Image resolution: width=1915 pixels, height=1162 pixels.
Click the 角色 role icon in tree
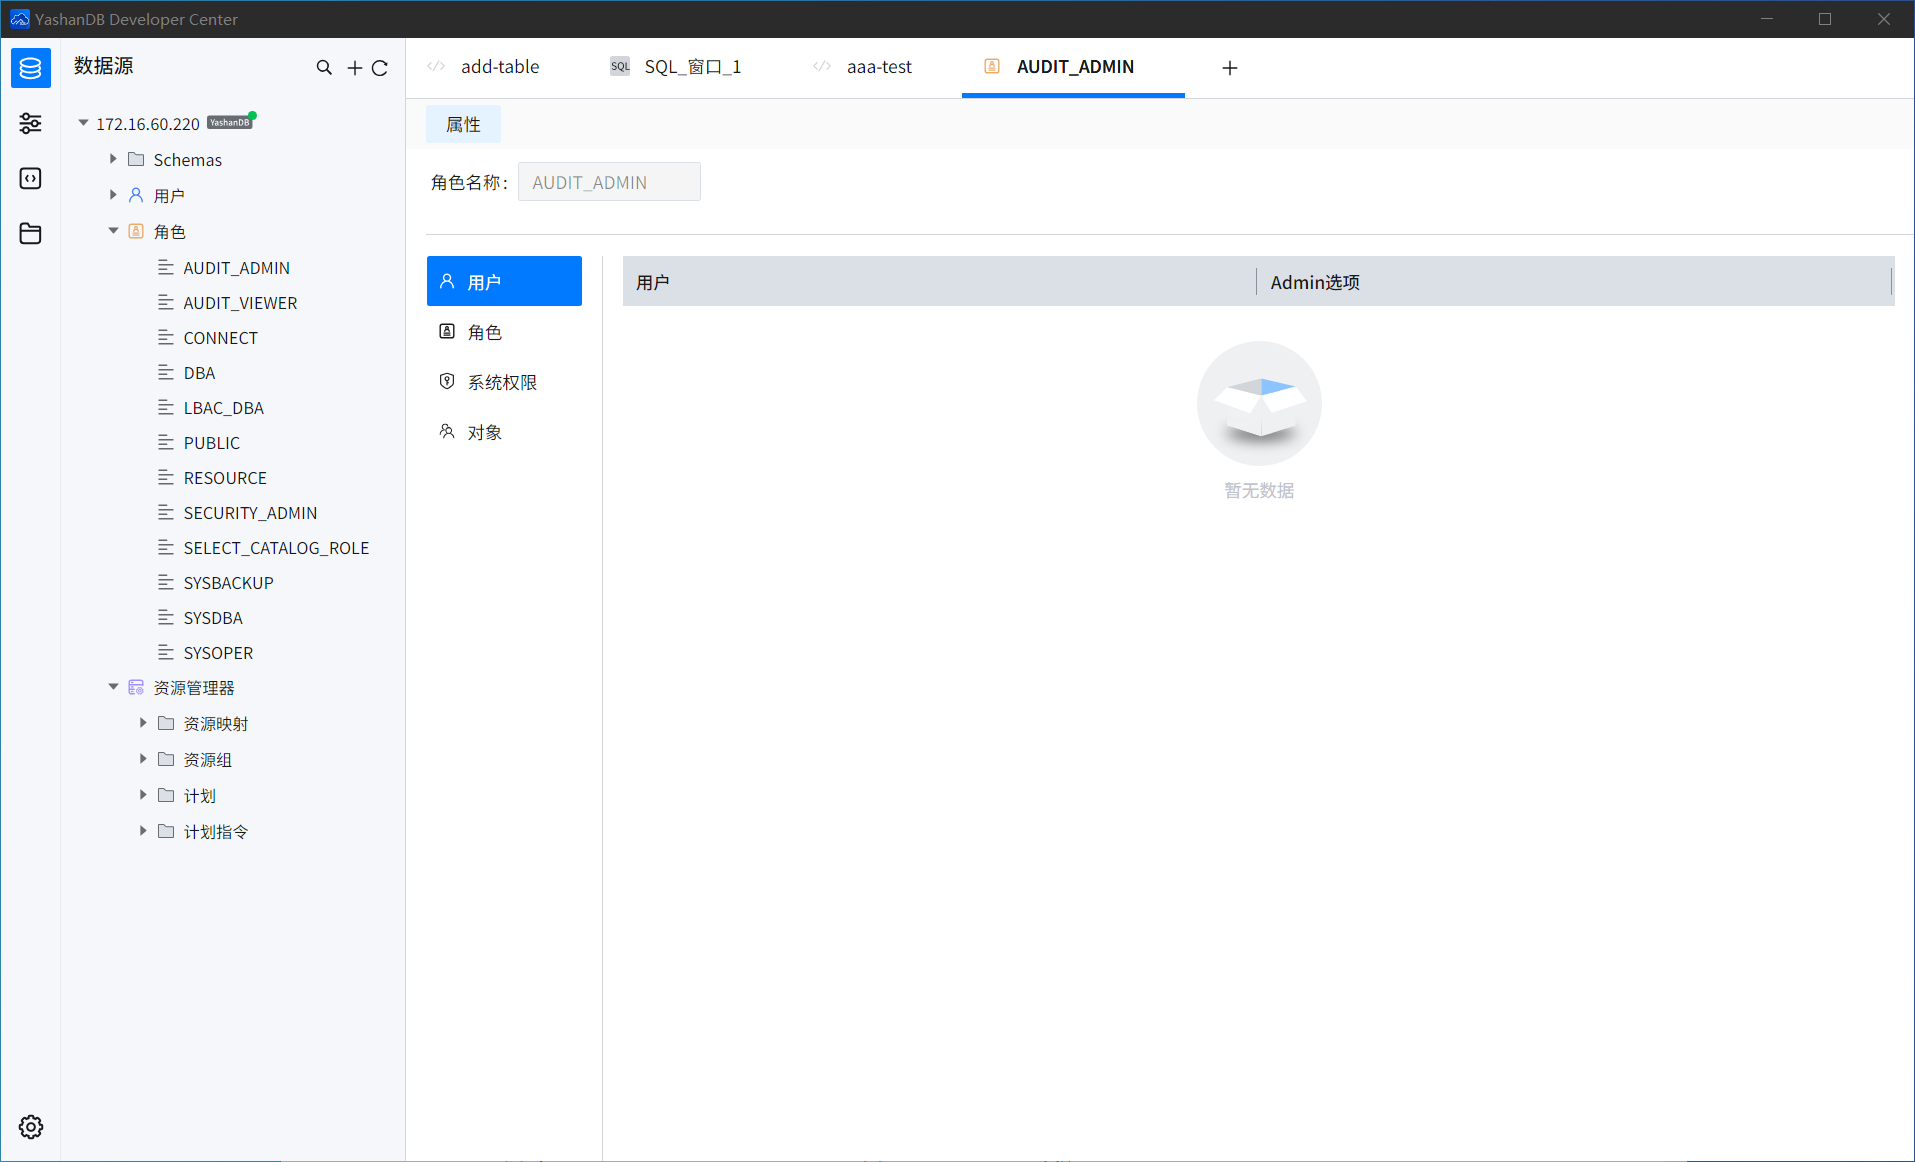click(x=136, y=231)
